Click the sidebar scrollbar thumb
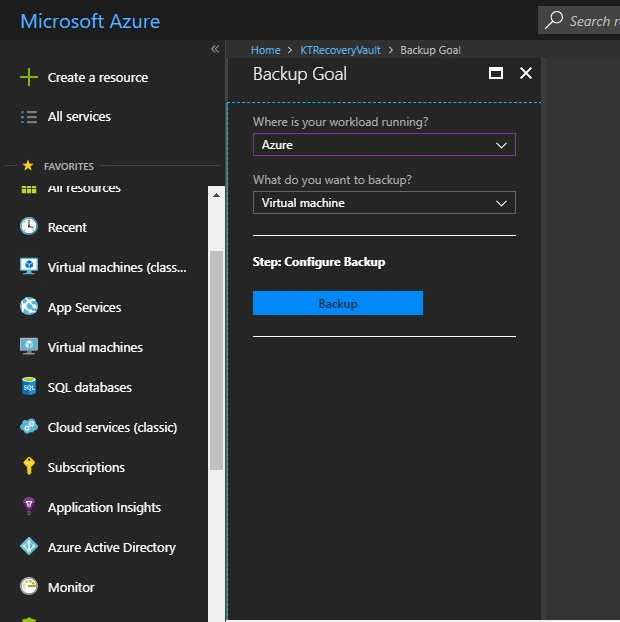This screenshot has height=622, width=620. [216, 360]
